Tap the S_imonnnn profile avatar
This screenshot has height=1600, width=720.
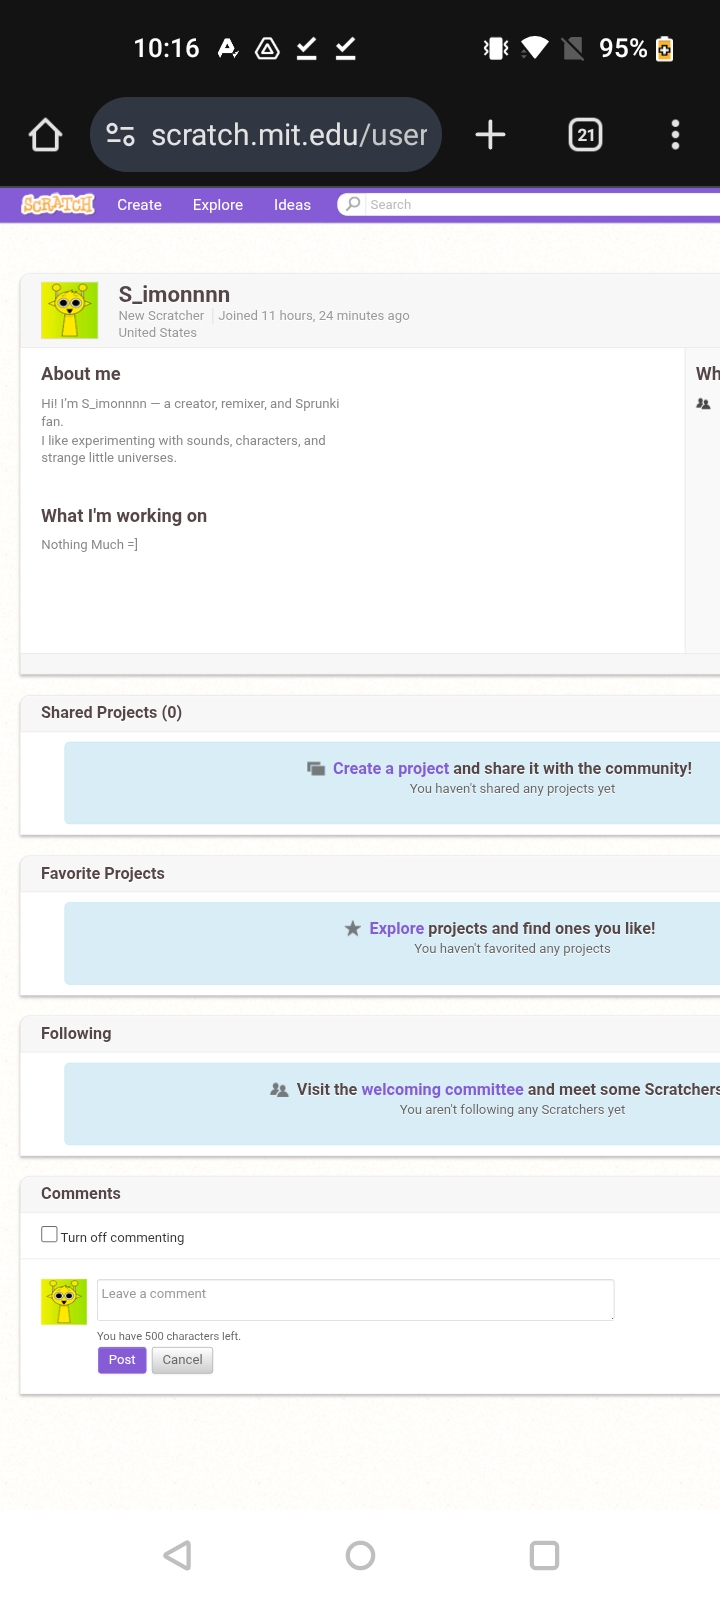69,310
